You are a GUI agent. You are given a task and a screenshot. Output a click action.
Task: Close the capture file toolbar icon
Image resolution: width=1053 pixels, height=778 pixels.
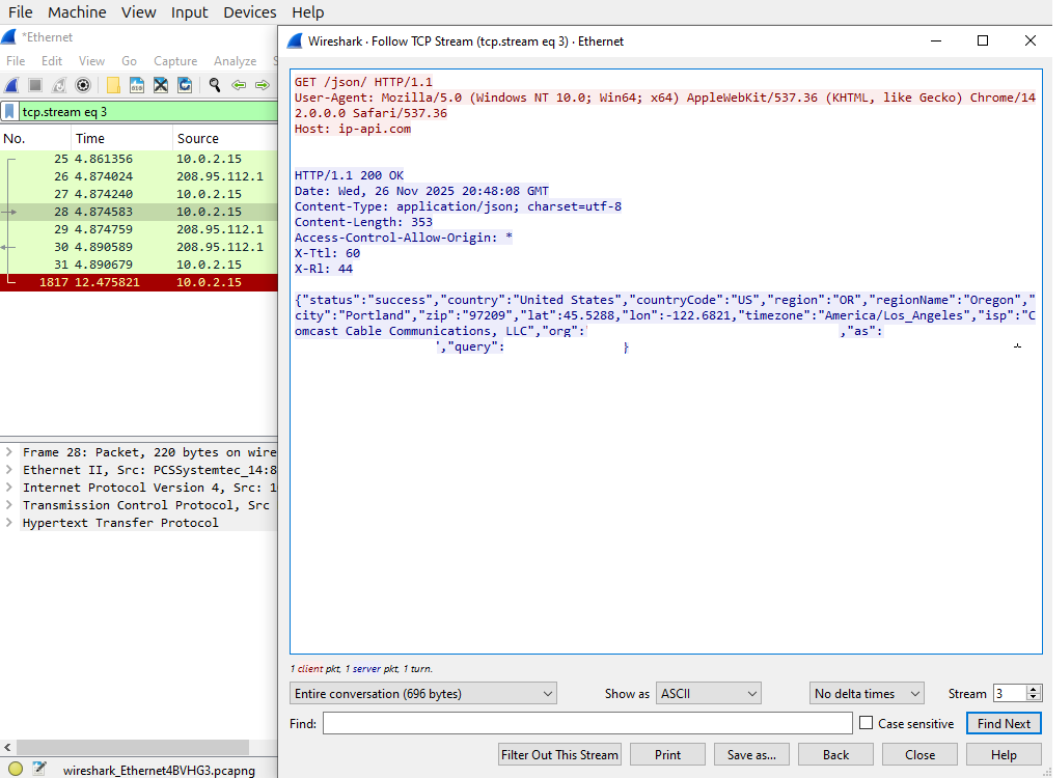tap(160, 85)
